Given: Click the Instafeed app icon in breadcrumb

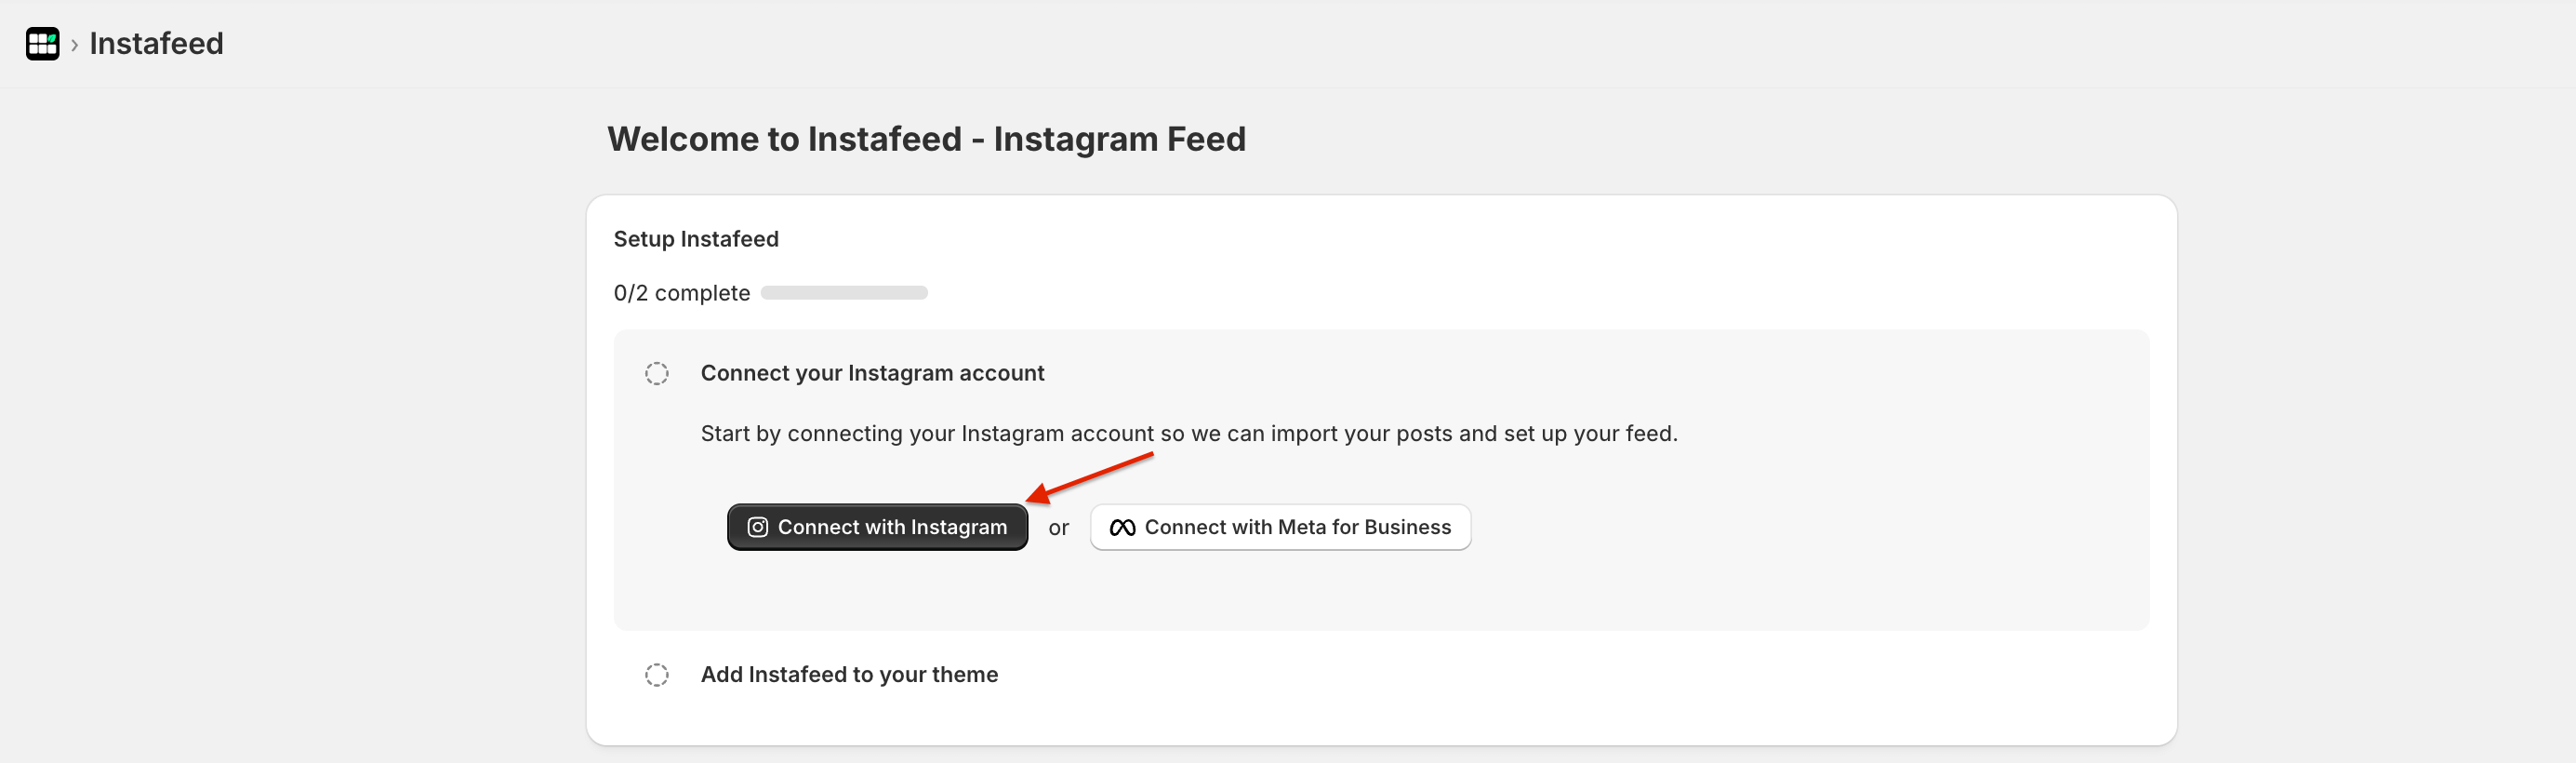Looking at the screenshot, I should click(41, 43).
